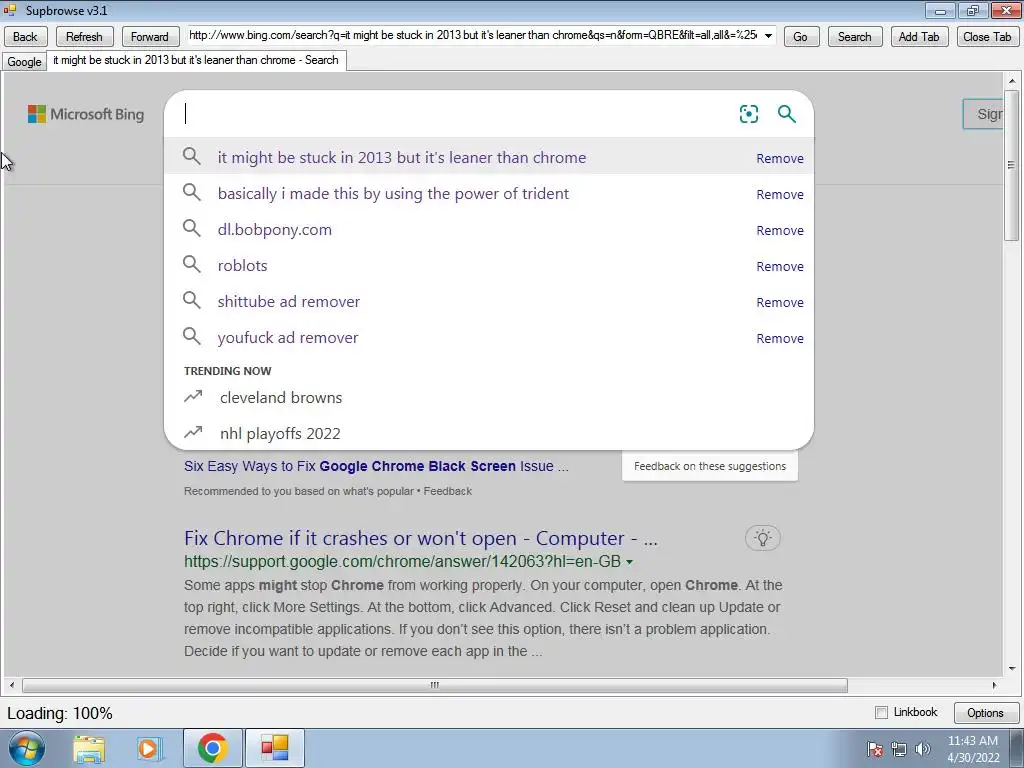Open the Options button
Image resolution: width=1024 pixels, height=768 pixels.
pos(985,712)
